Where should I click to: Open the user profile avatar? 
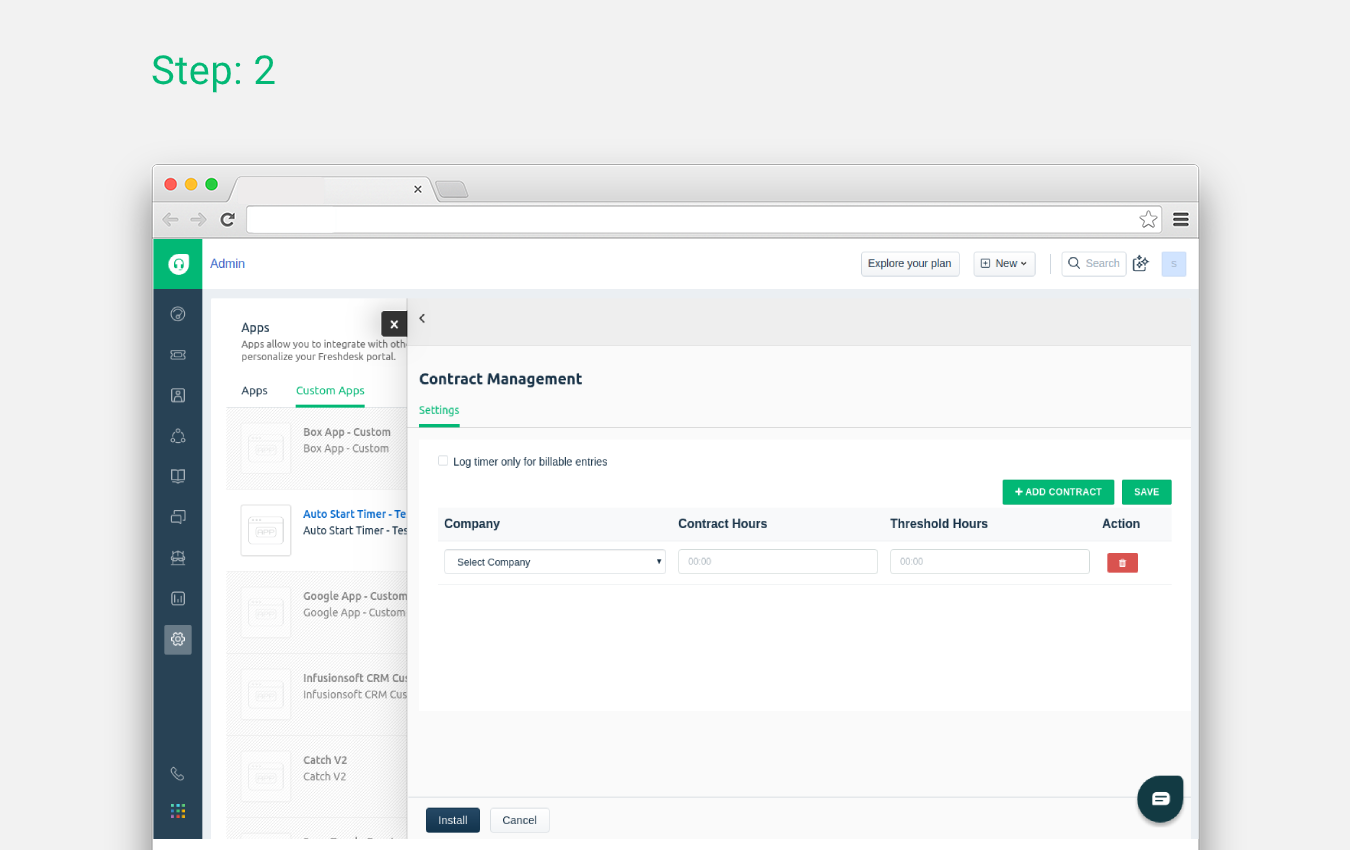pos(1174,264)
